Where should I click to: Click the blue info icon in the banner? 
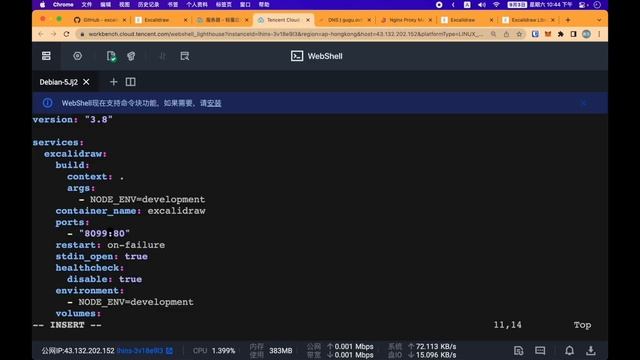pyautogui.click(x=47, y=103)
